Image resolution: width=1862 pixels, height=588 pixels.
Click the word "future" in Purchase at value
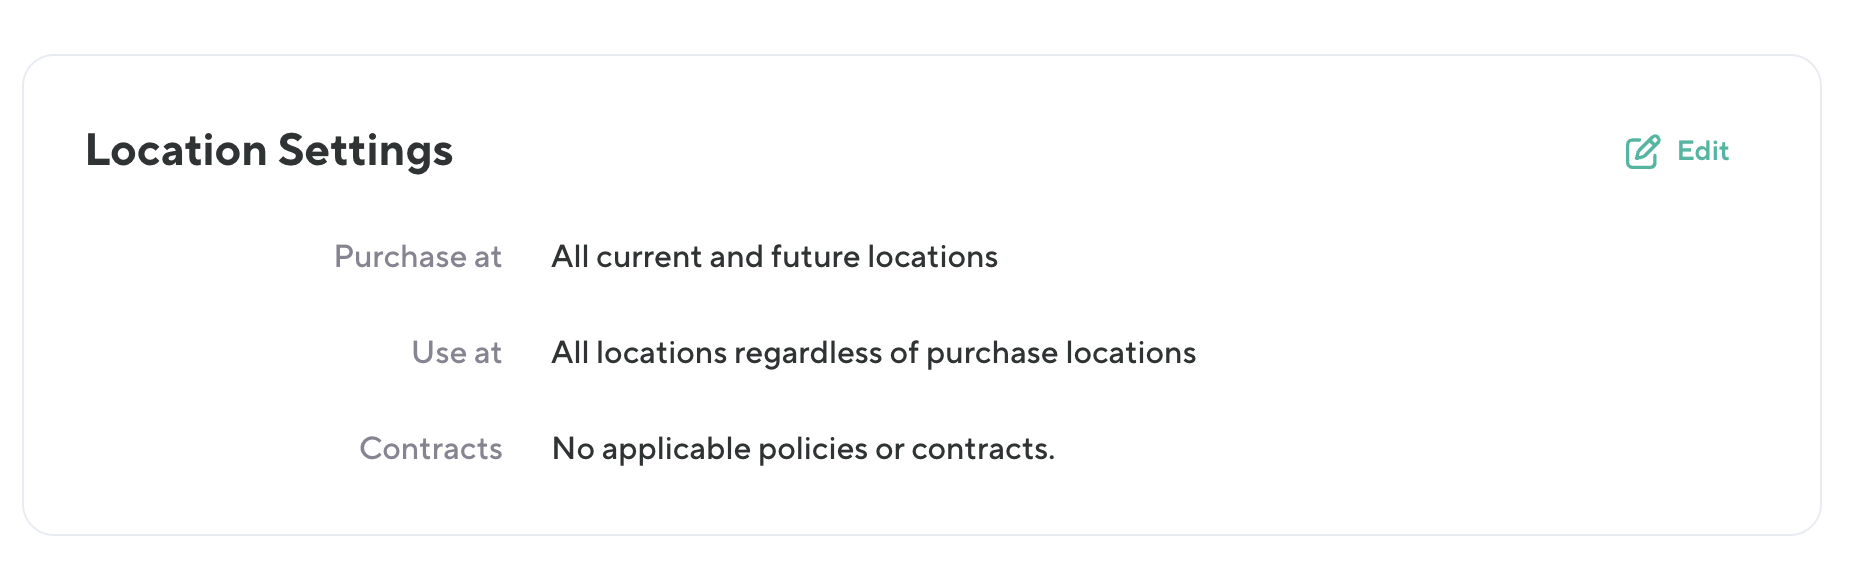tap(815, 257)
